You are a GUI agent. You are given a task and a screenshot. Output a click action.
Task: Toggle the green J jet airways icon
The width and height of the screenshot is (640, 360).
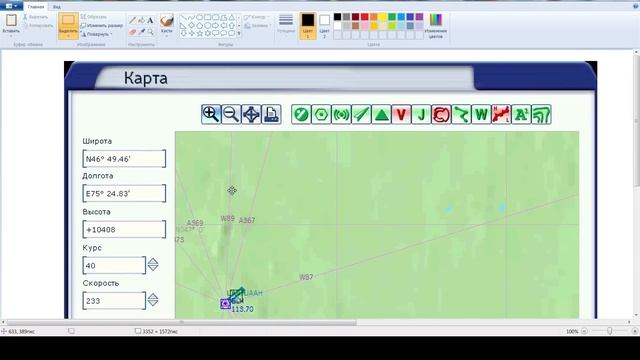tap(421, 114)
